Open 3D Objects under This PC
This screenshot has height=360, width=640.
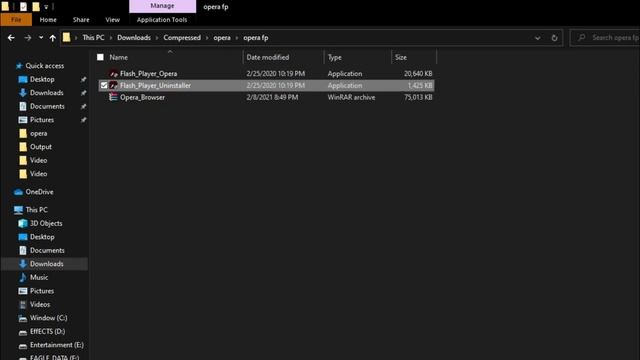click(x=46, y=223)
